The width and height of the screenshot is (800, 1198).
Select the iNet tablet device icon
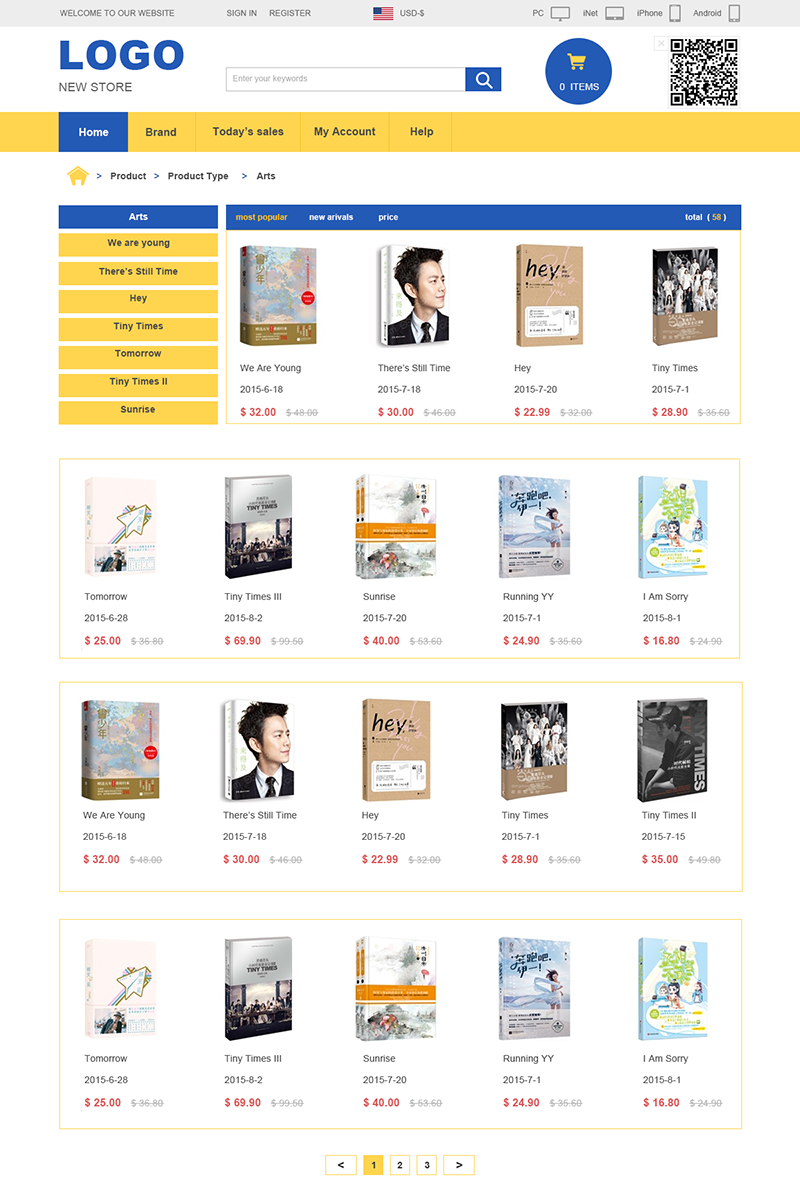pyautogui.click(x=614, y=13)
